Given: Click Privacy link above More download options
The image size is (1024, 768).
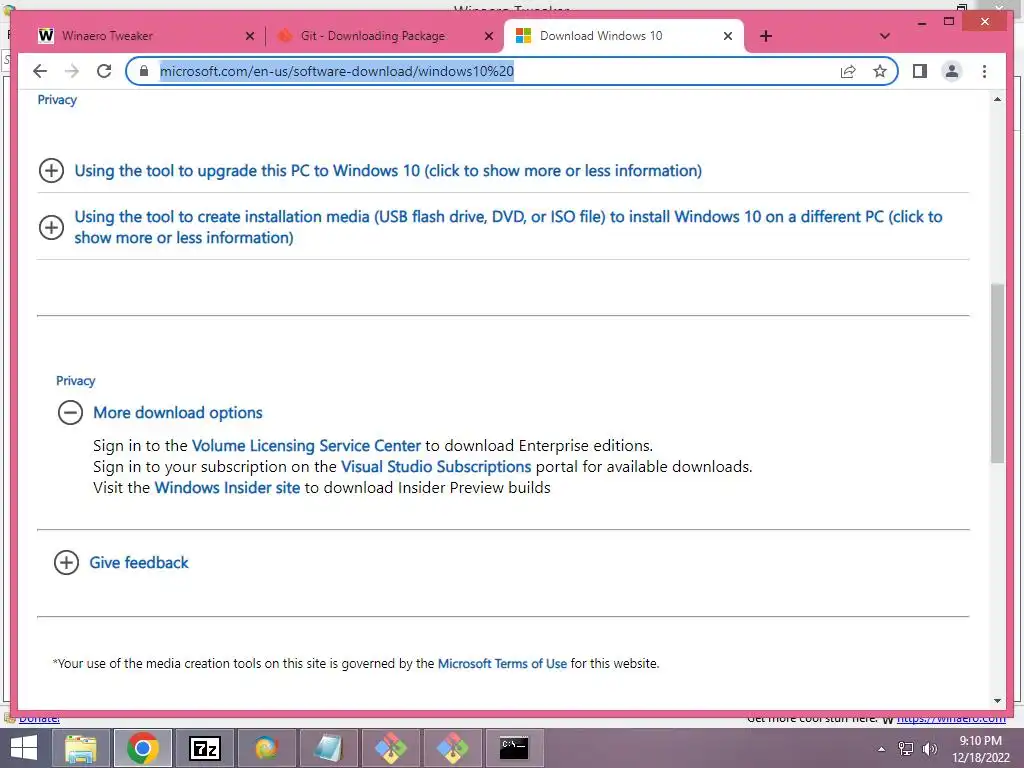Looking at the screenshot, I should coord(76,381).
